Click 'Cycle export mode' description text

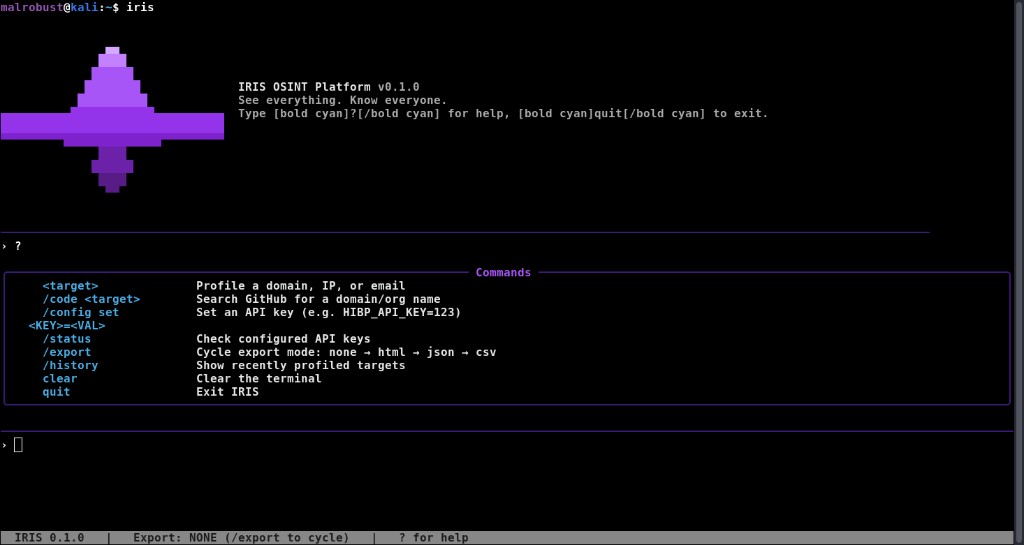click(346, 352)
